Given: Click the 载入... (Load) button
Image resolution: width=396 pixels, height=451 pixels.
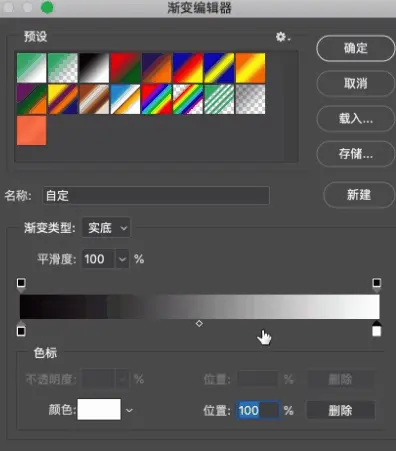Looking at the screenshot, I should click(356, 119).
